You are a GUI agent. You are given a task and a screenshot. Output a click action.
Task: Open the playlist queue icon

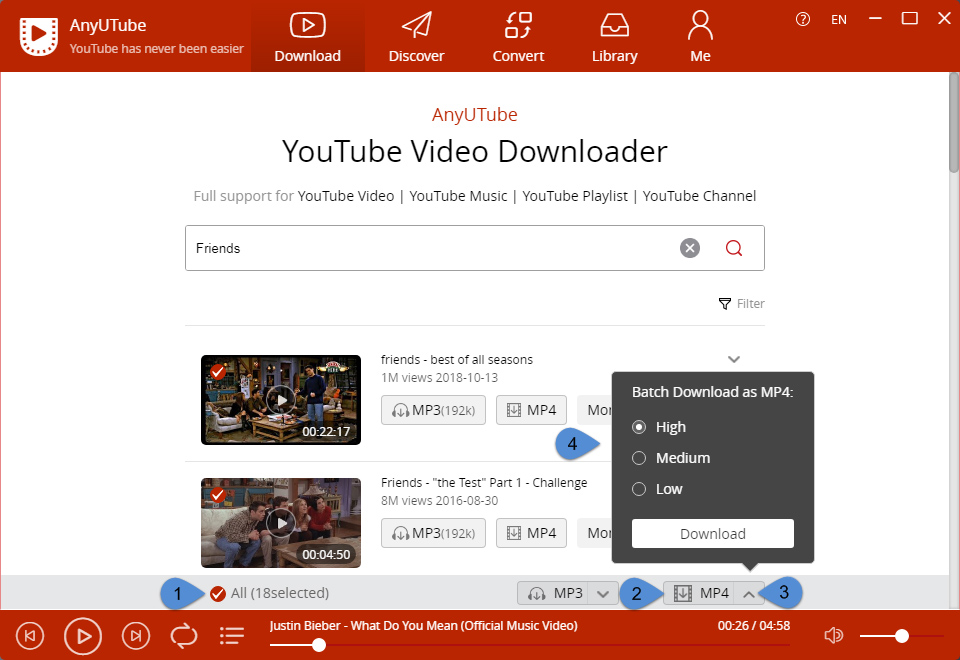click(231, 636)
